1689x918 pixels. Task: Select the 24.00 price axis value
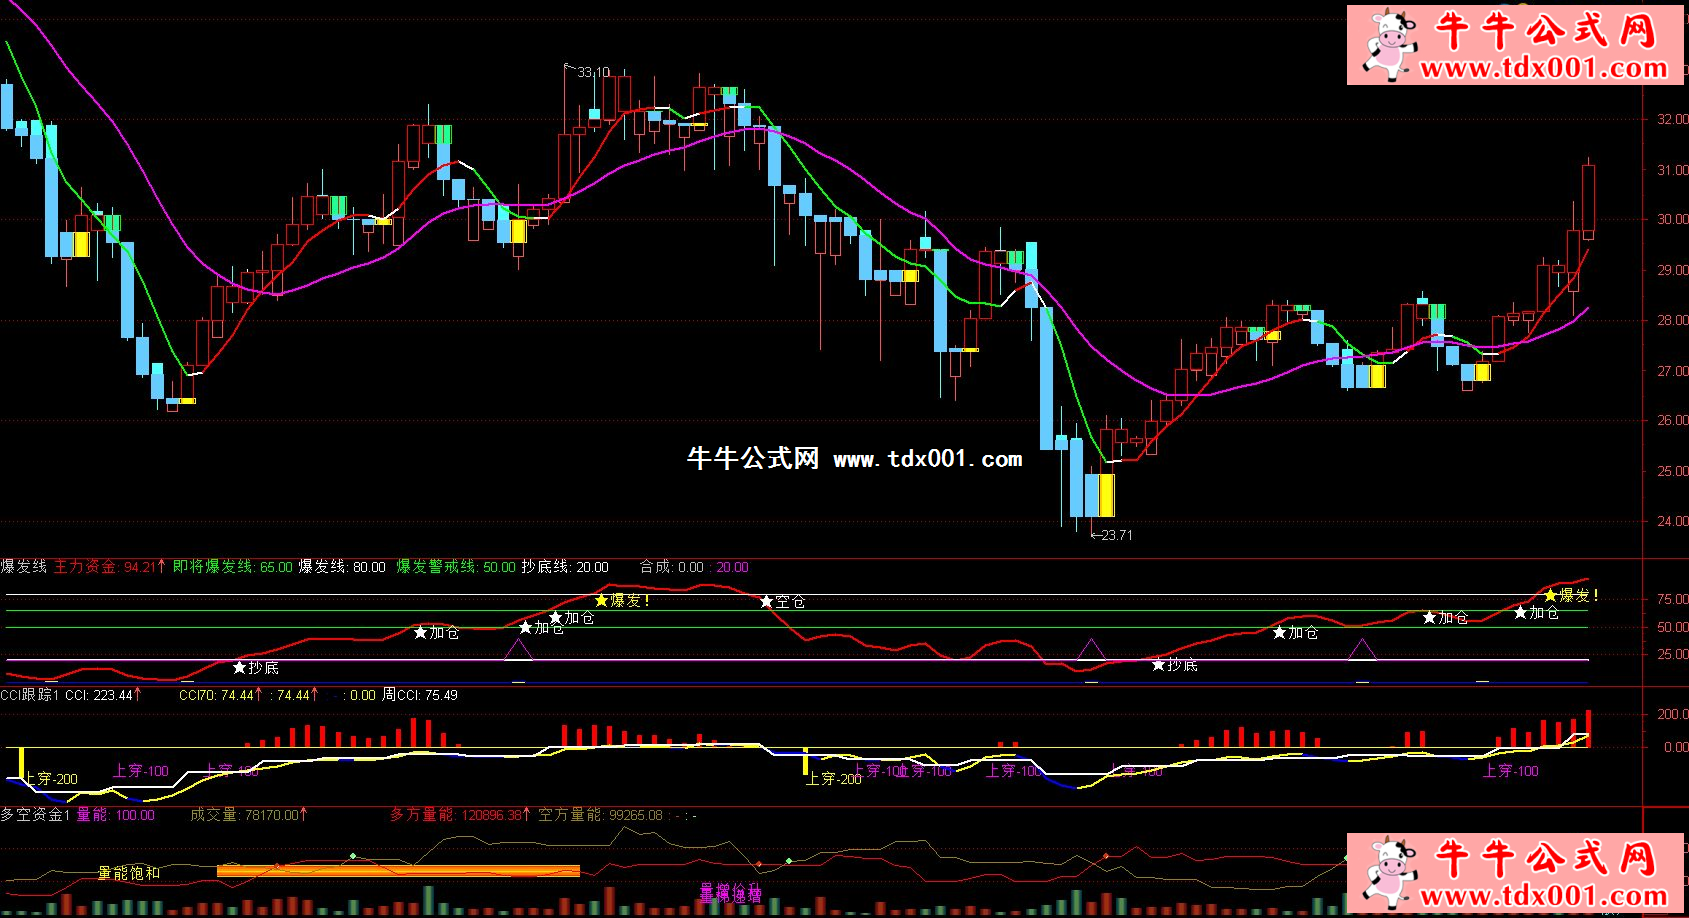point(1672,521)
